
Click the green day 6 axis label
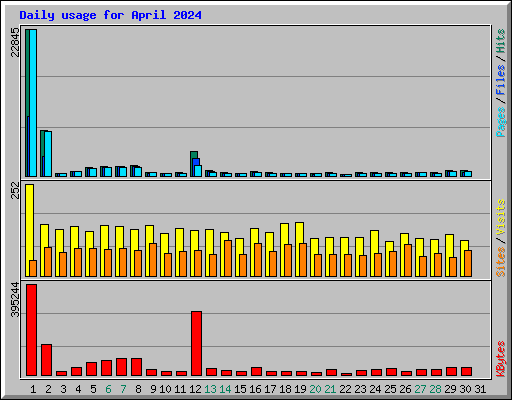click(x=108, y=389)
